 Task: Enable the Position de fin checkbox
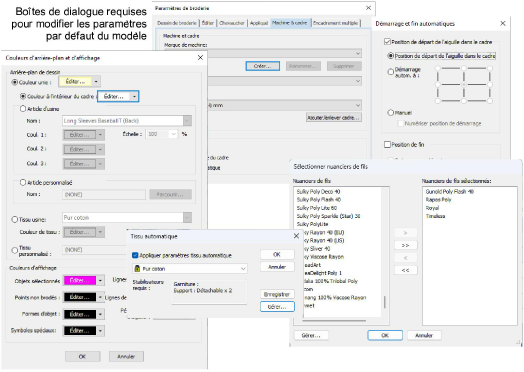[x=387, y=144]
